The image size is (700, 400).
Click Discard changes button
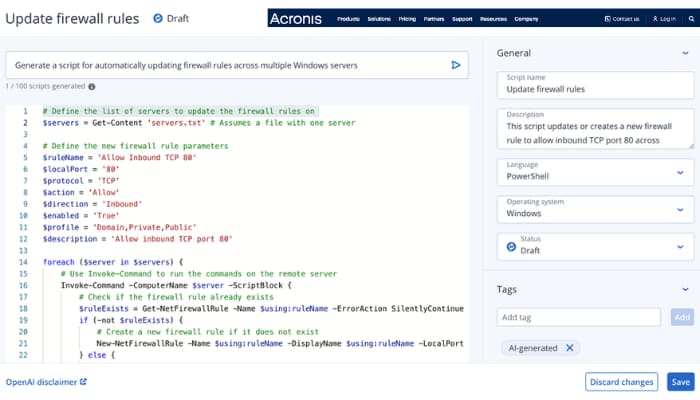click(621, 382)
